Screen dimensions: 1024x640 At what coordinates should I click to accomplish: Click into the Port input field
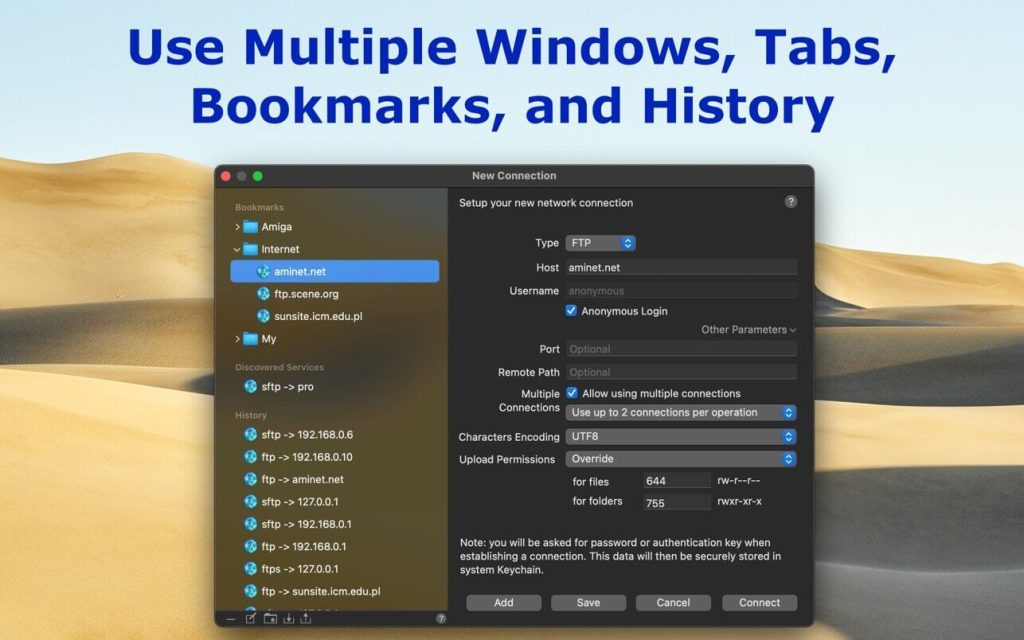681,349
